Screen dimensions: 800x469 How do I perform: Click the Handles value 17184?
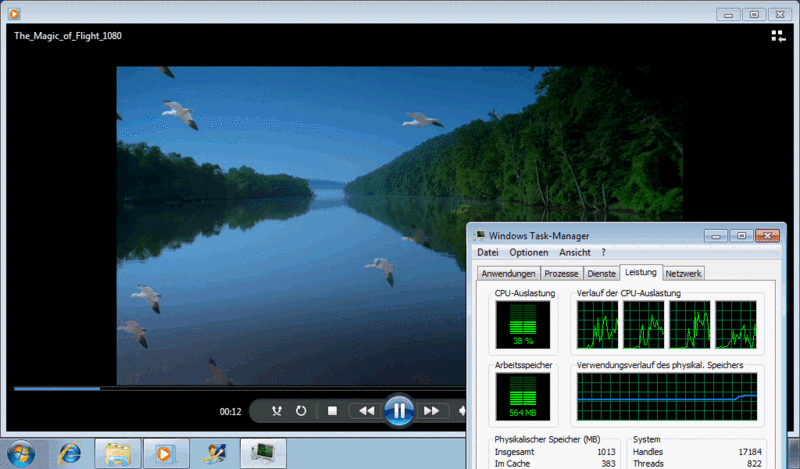pos(749,452)
